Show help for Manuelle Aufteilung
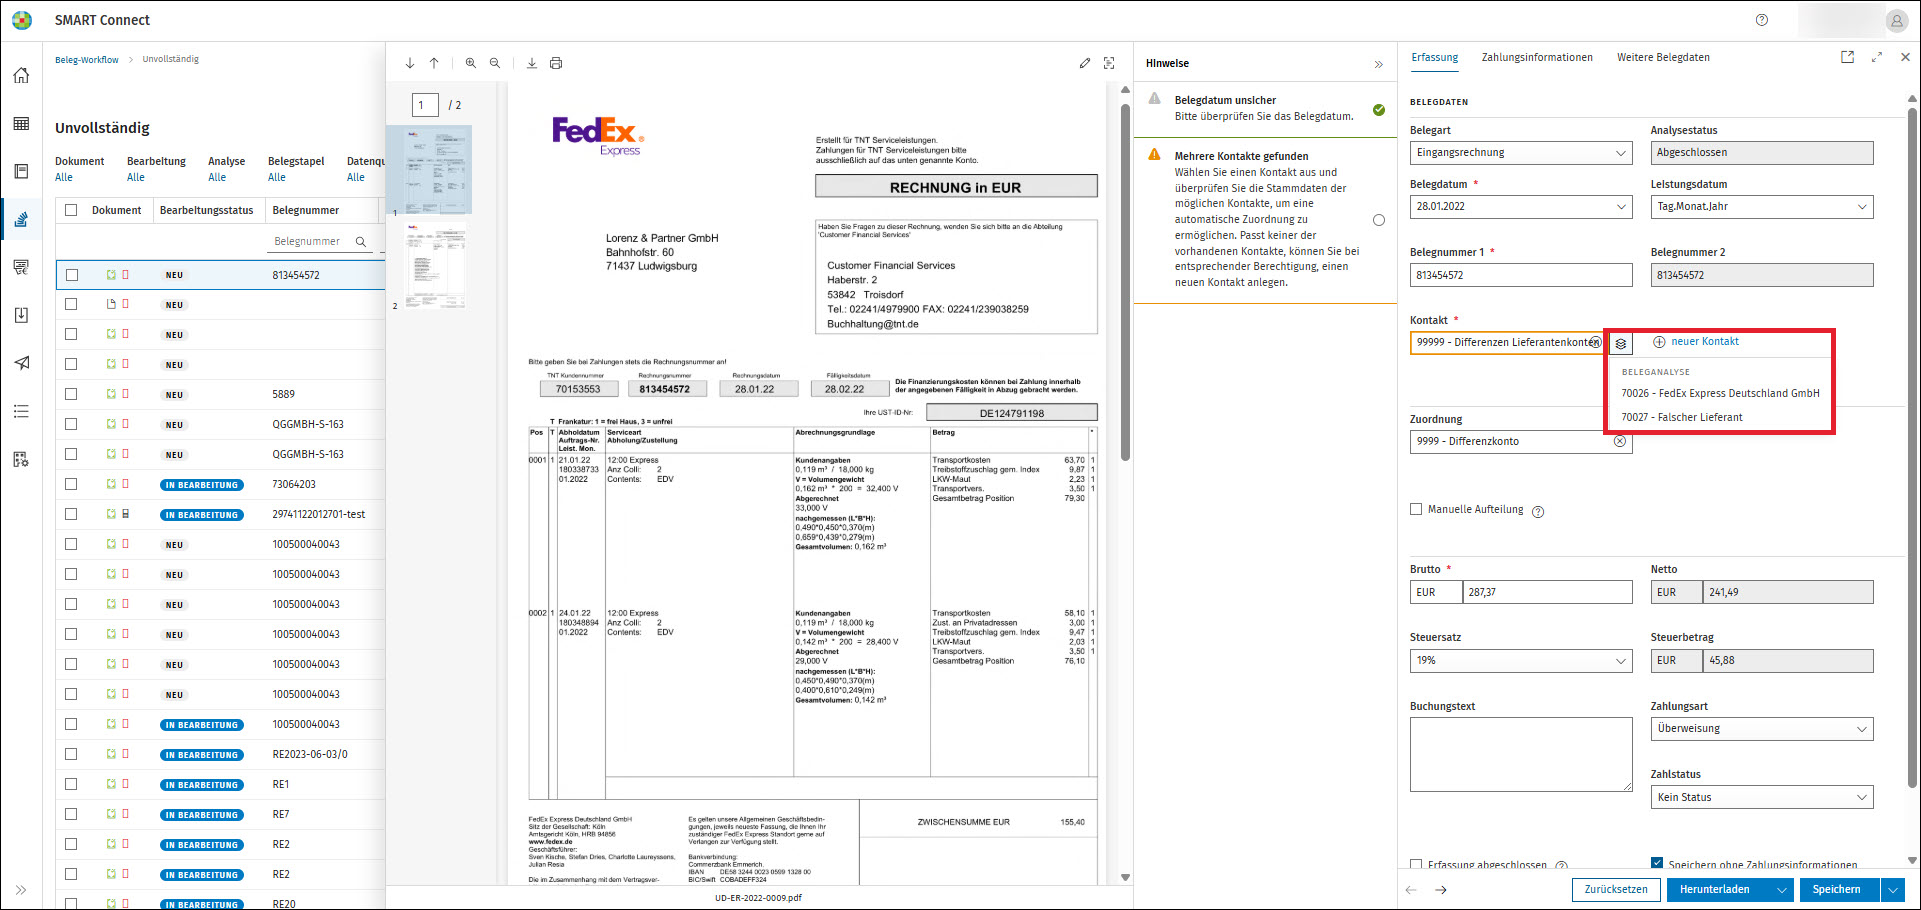1921x910 pixels. 1538,512
